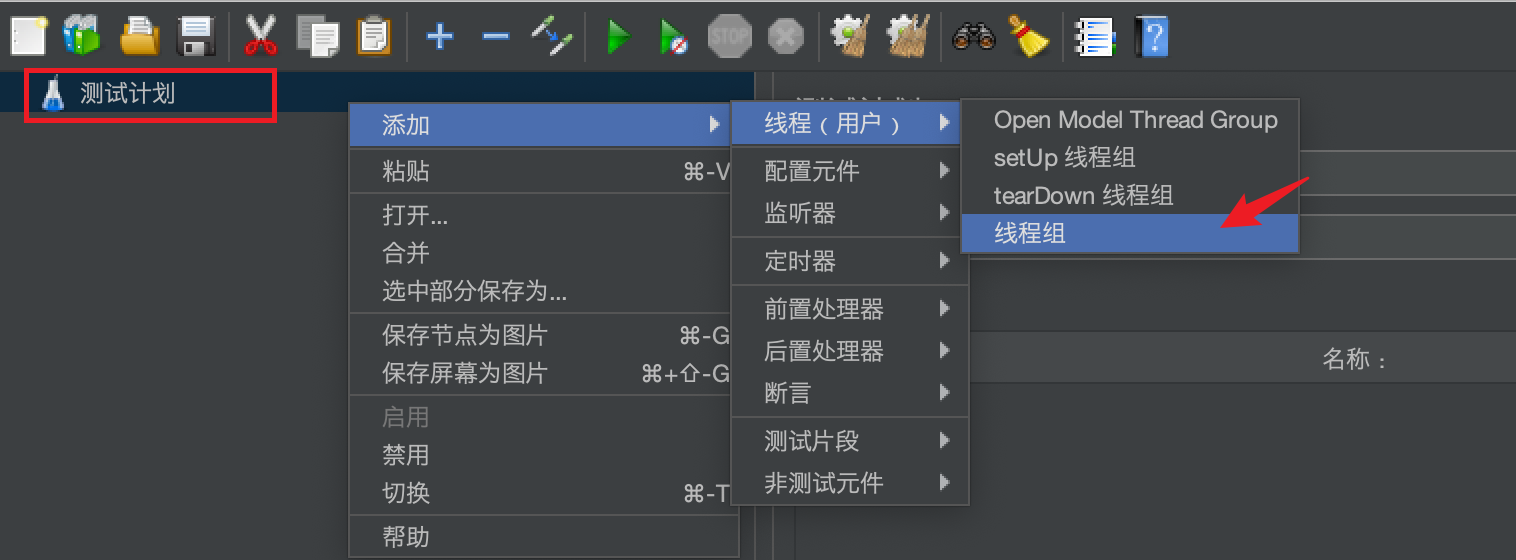
Task: Click the Shutdown round X icon
Action: click(x=786, y=37)
